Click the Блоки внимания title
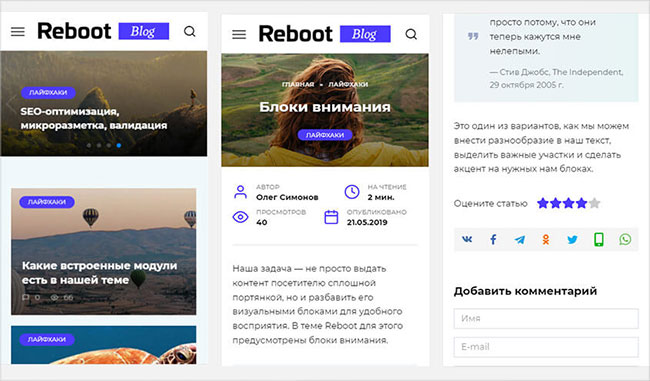This screenshot has height=381, width=650. [325, 107]
